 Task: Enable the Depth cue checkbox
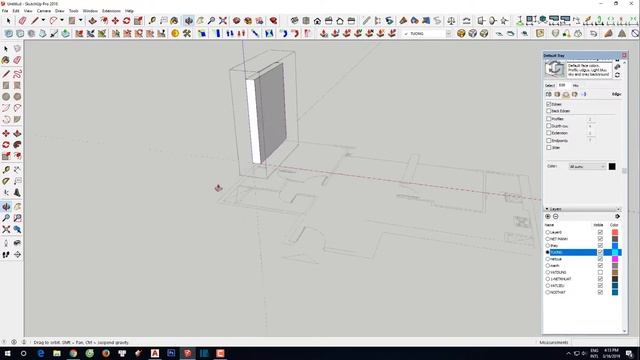coord(549,126)
